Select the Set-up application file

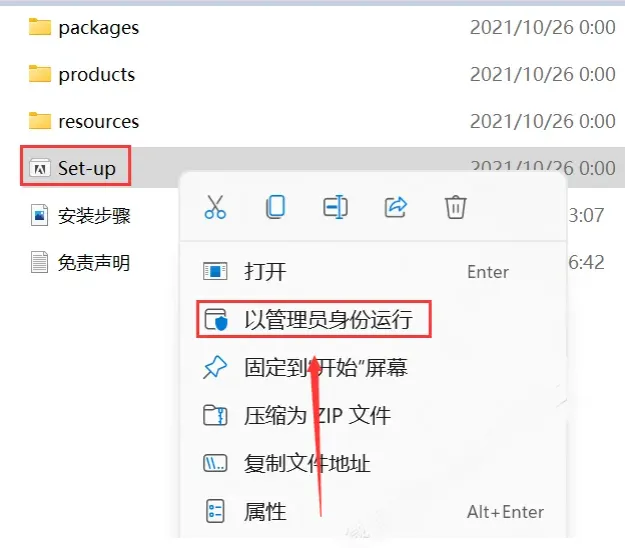[x=73, y=168]
